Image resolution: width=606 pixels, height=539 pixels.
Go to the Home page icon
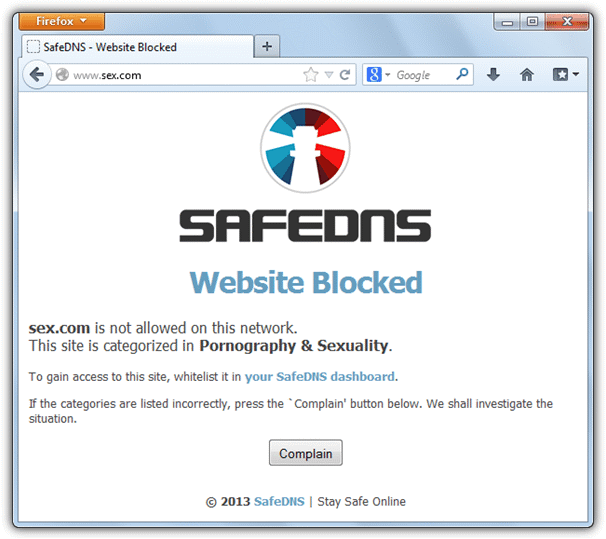point(526,74)
